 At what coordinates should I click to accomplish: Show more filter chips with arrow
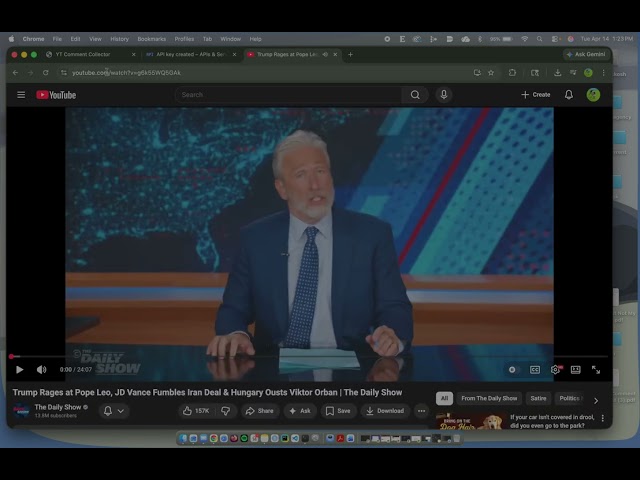click(x=596, y=400)
